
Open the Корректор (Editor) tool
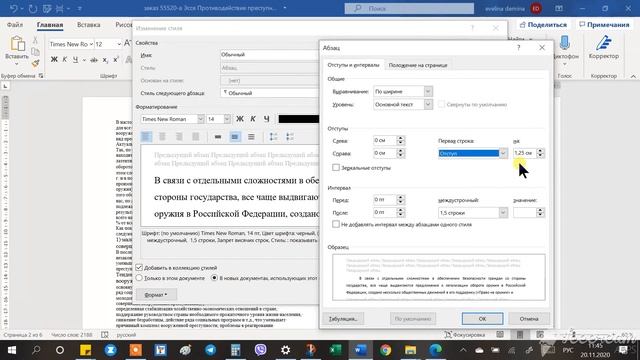coord(604,48)
